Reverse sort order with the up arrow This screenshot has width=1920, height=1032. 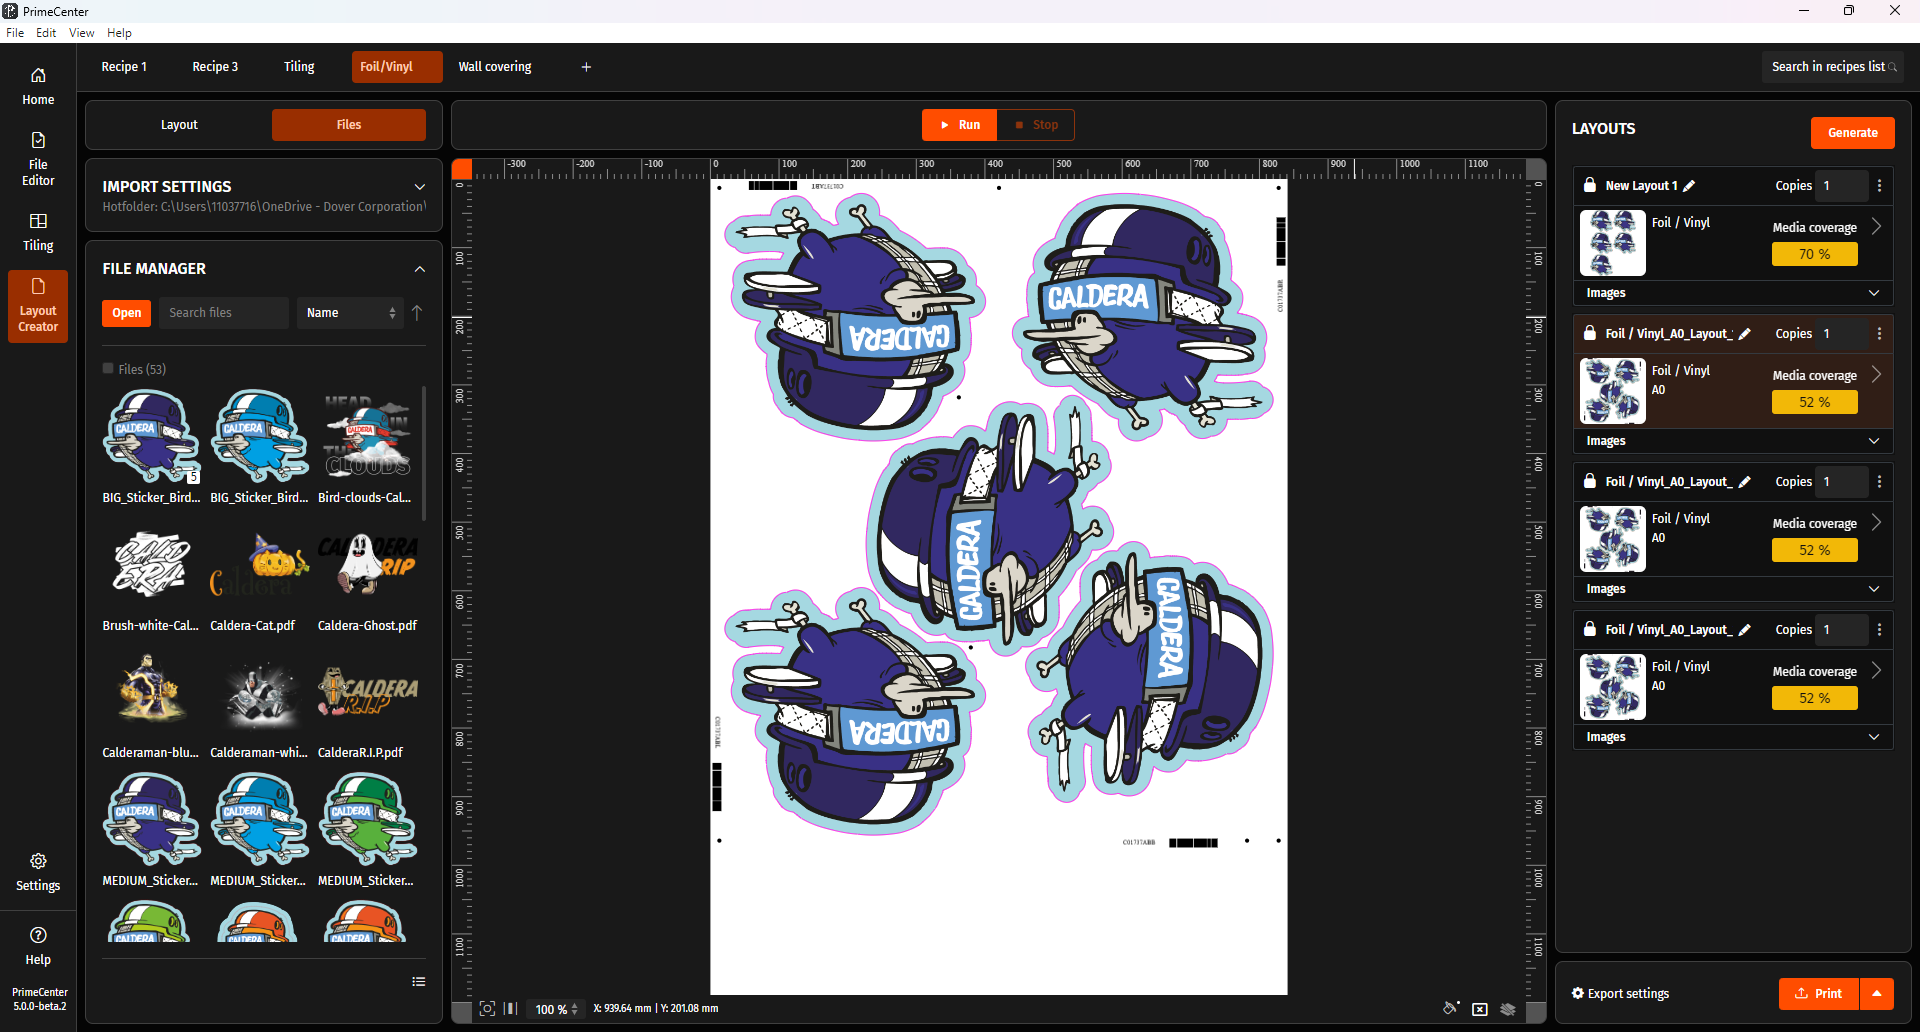417,313
